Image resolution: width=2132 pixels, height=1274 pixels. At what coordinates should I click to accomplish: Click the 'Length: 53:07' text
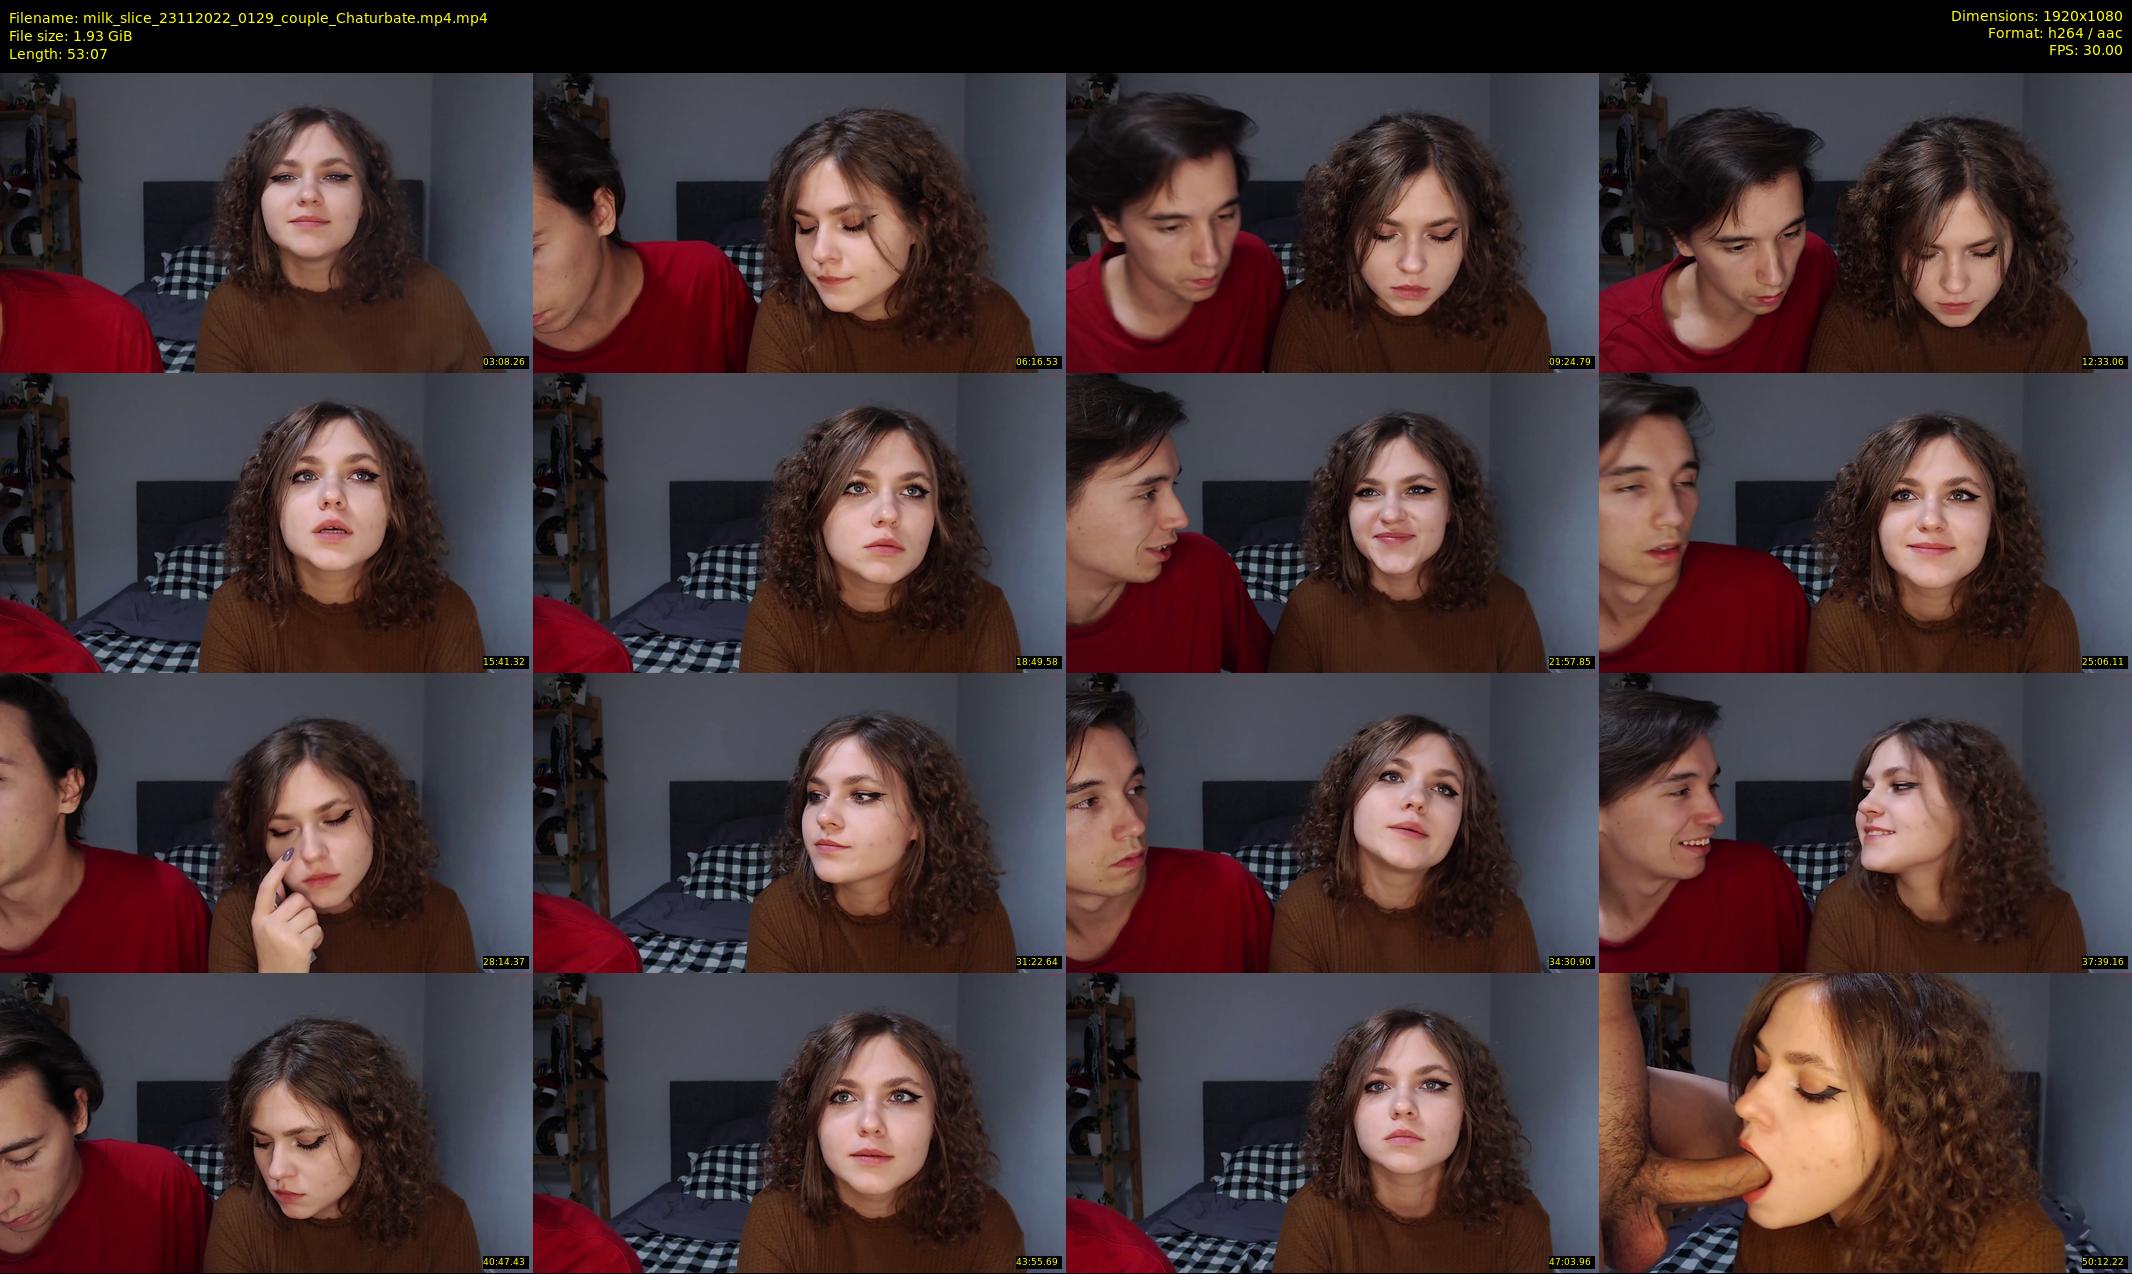(58, 54)
